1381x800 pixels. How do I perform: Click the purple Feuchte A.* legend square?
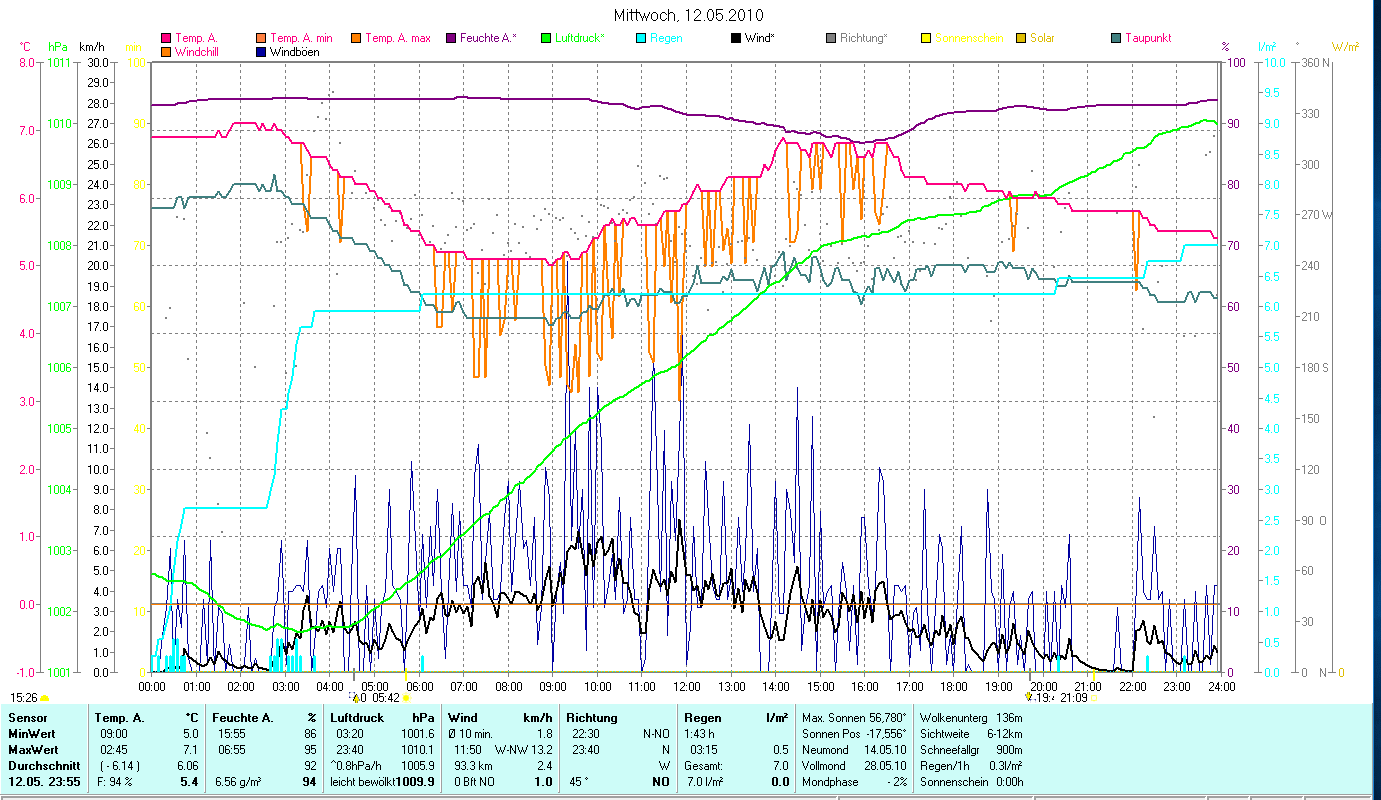point(451,38)
